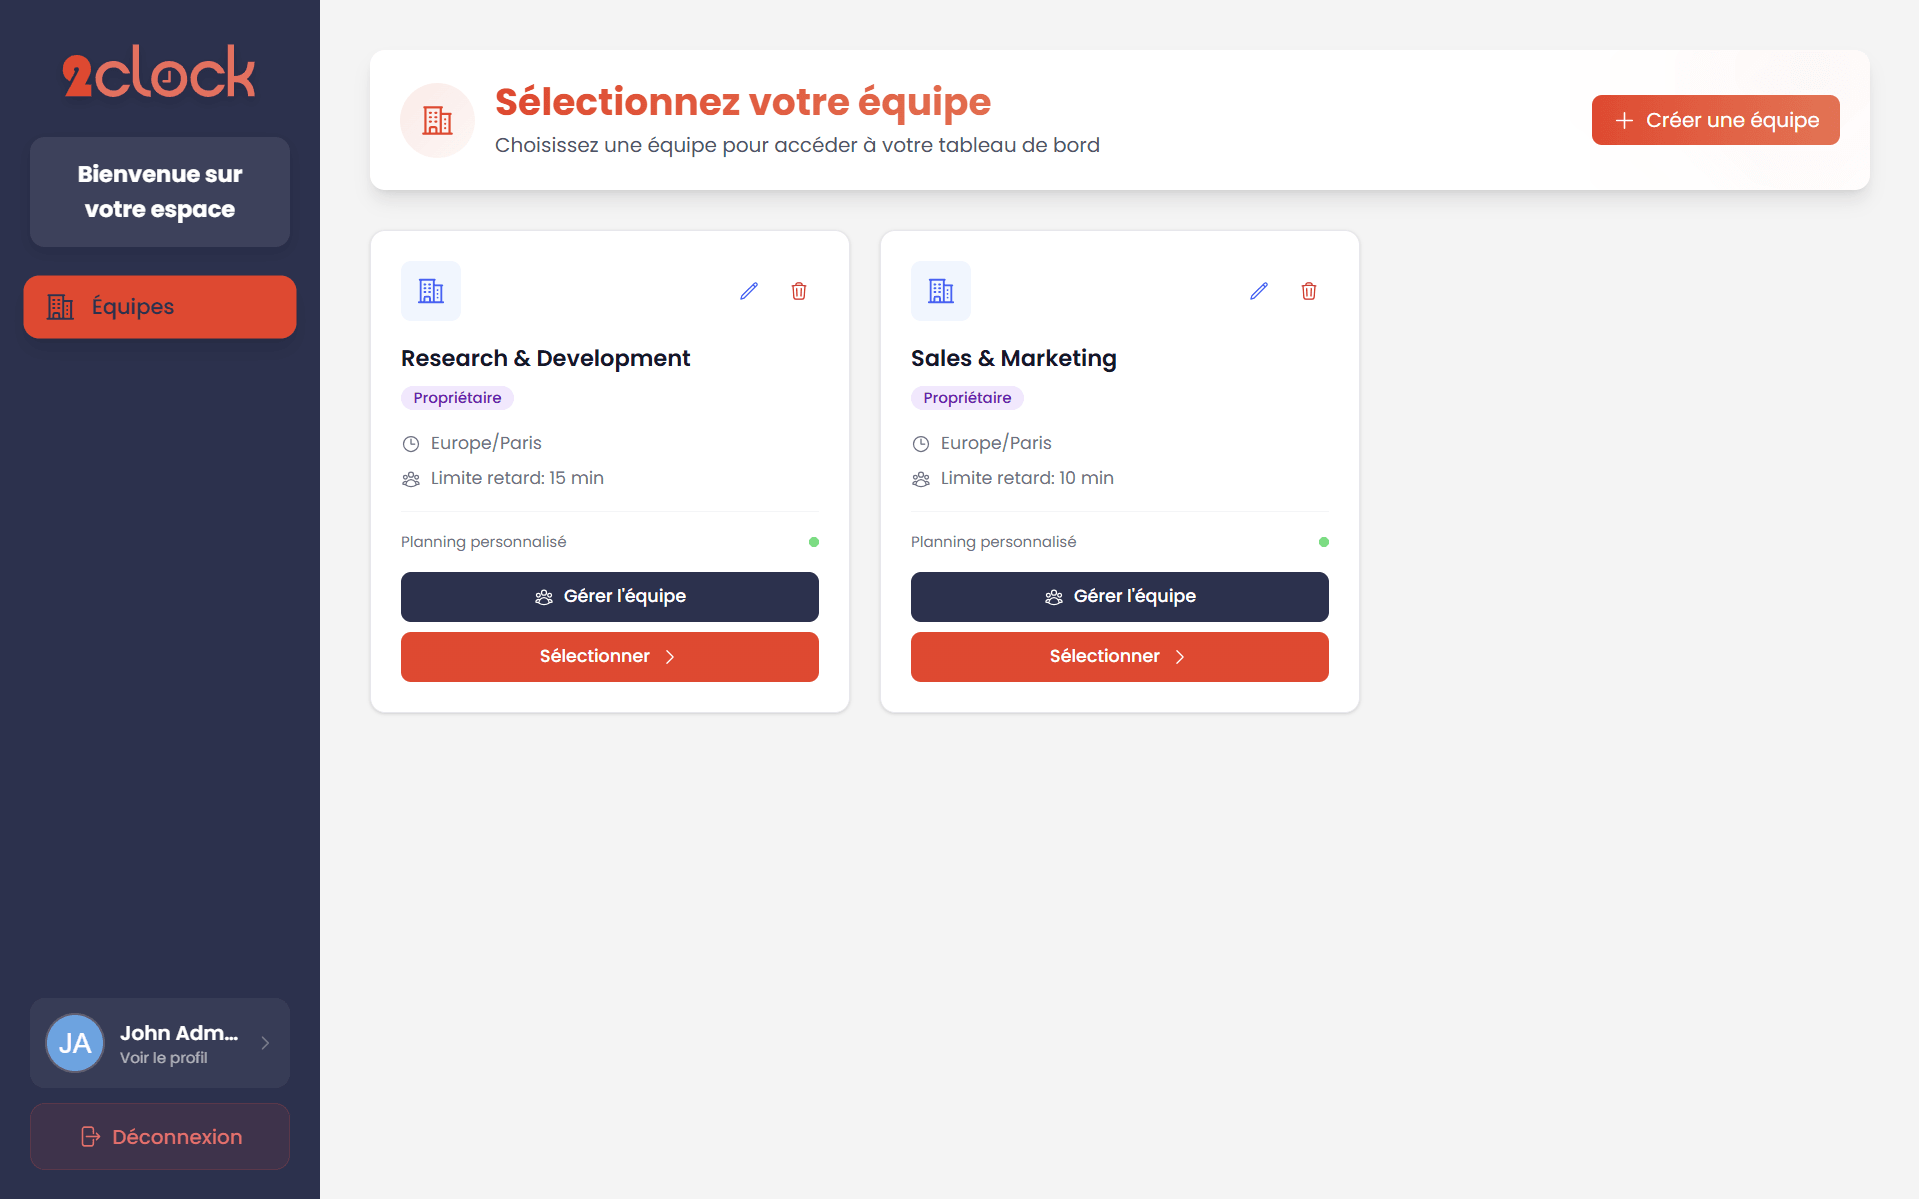
Task: Expand the John Adm profile chevron
Action: click(x=265, y=1043)
